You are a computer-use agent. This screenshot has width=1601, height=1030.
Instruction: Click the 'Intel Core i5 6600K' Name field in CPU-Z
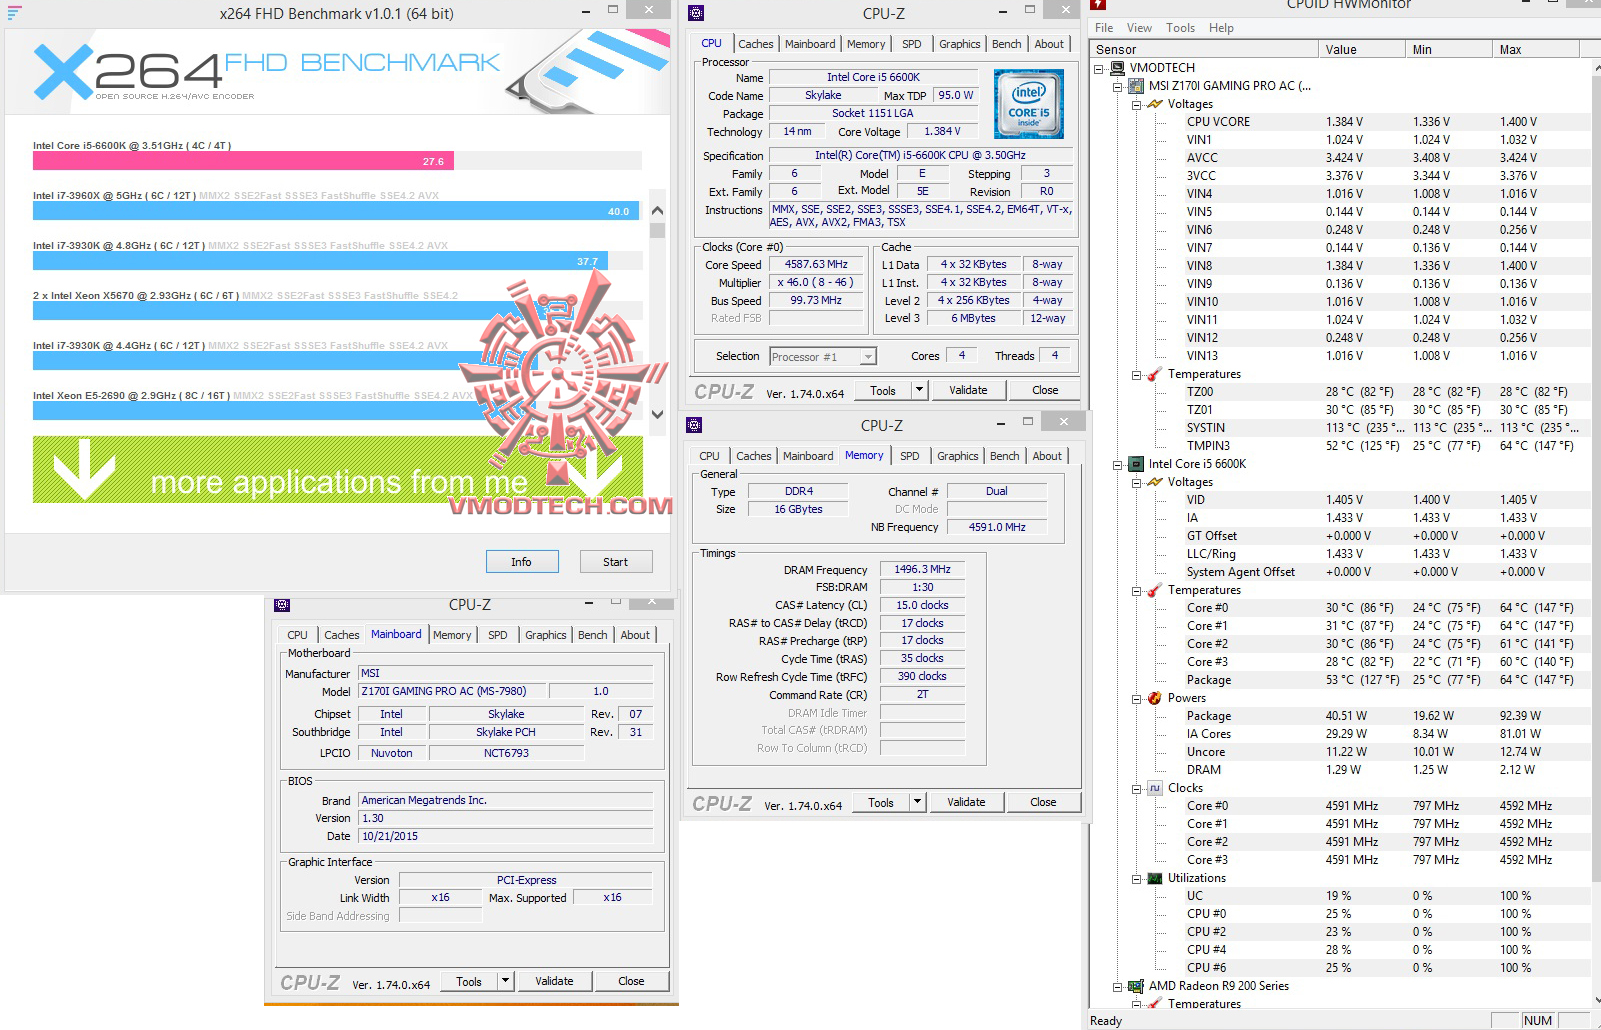coord(873,77)
